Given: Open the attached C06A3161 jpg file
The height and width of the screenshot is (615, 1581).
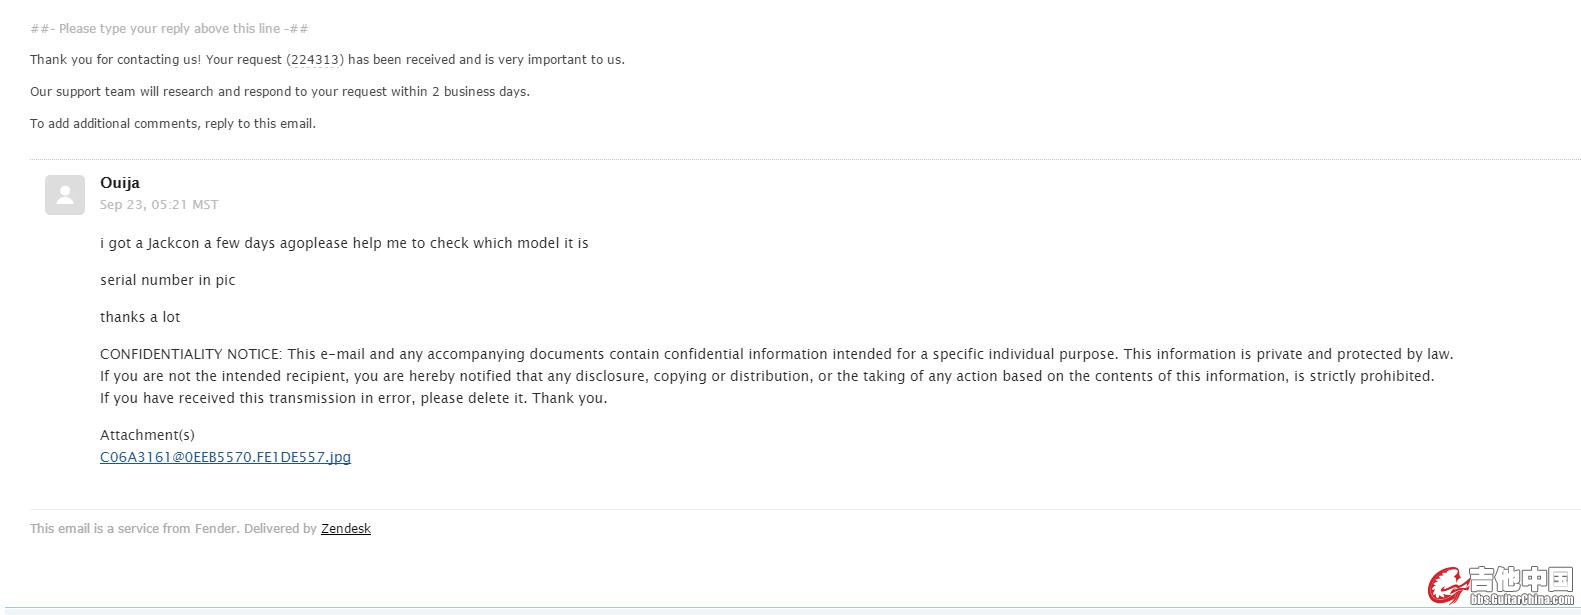Looking at the screenshot, I should click(225, 457).
